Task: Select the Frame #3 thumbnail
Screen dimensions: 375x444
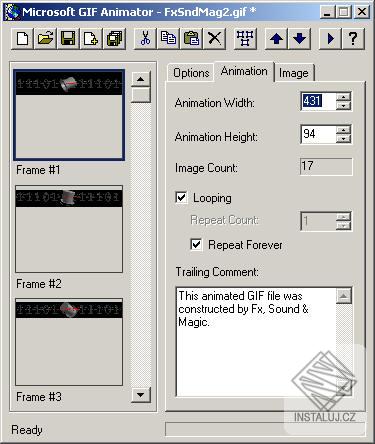Action: click(x=69, y=342)
